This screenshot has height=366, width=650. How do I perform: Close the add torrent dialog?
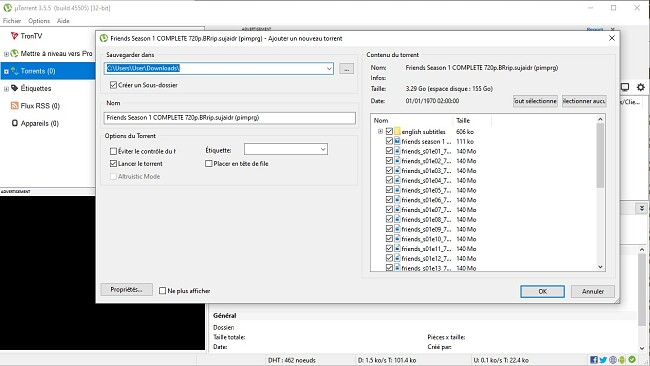[611, 38]
